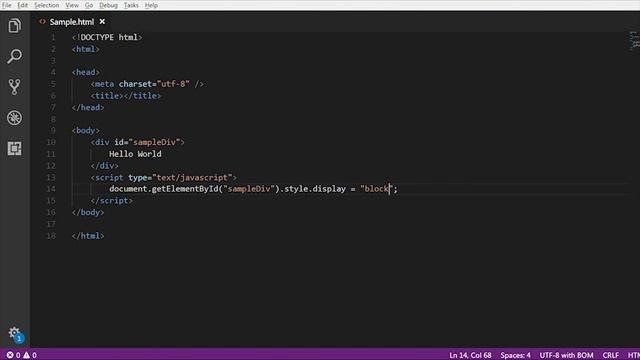Open the Tasks menu
The image size is (640, 360).
pos(131,5)
